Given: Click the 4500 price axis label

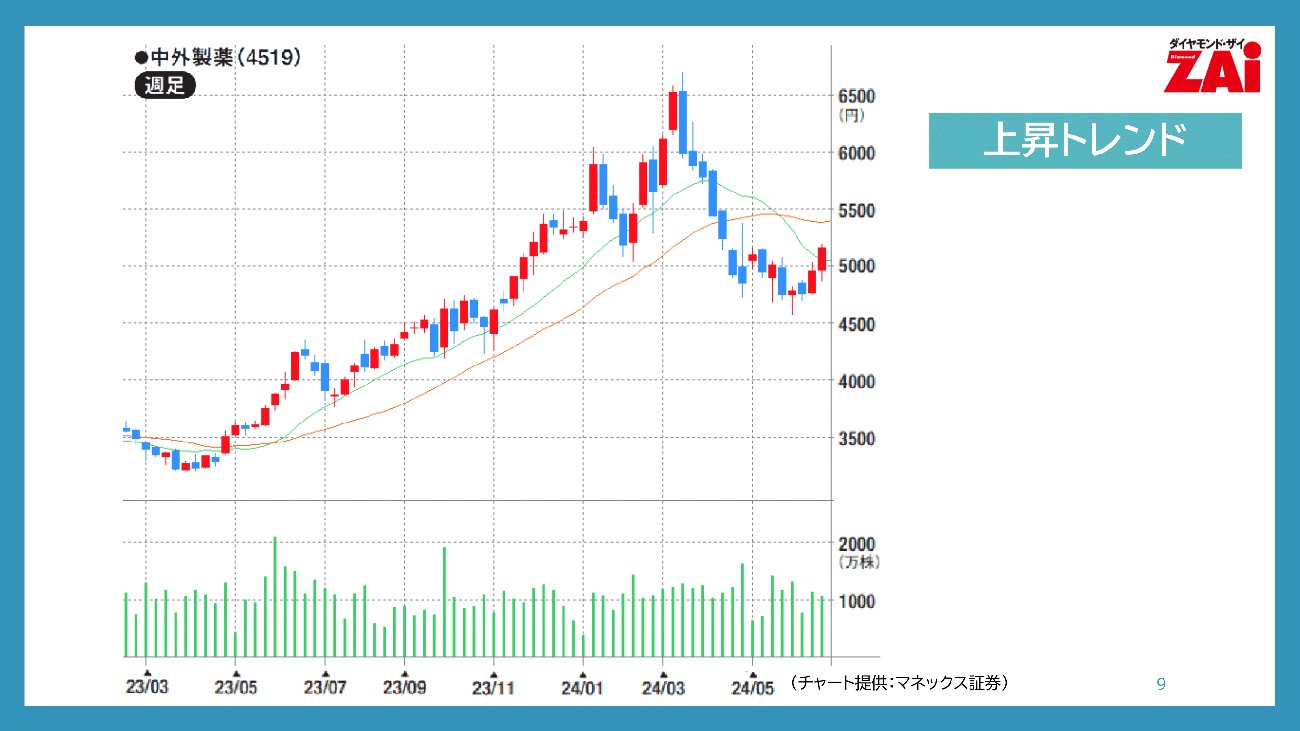Looking at the screenshot, I should click(x=856, y=324).
